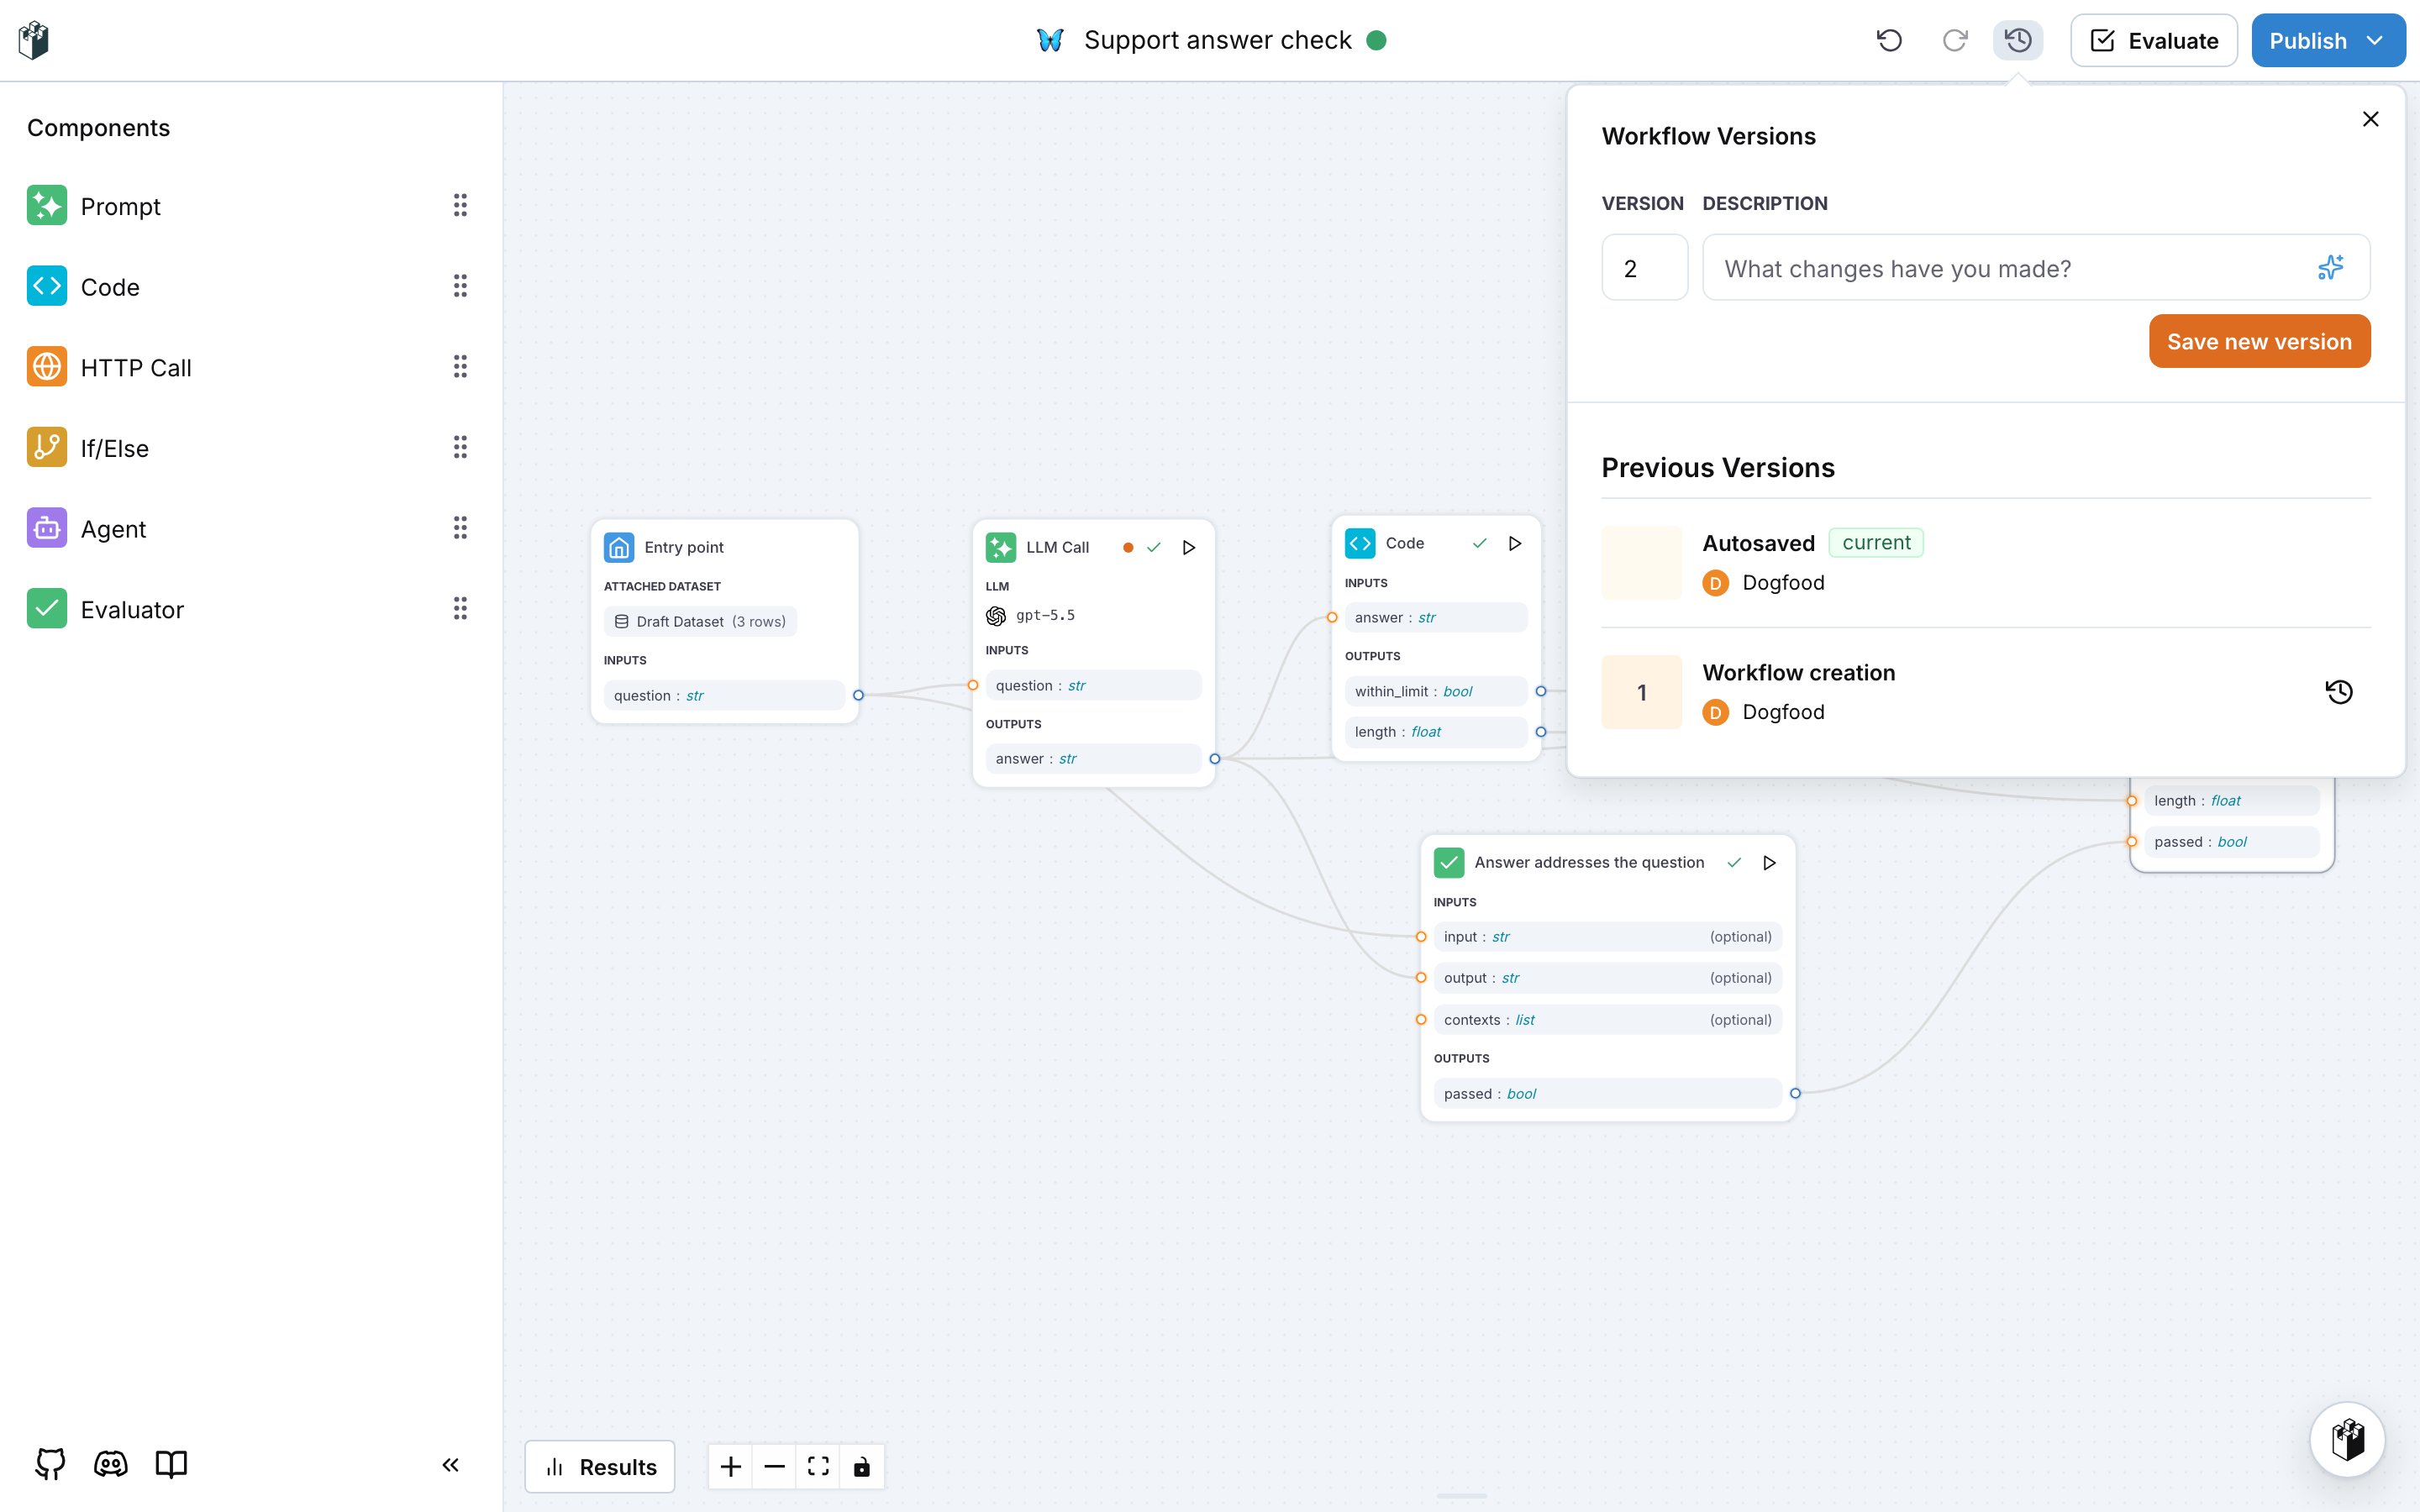Screen dimensions: 2420x1512
Task: Click the version 1 number thumbnail
Action: click(x=1641, y=692)
